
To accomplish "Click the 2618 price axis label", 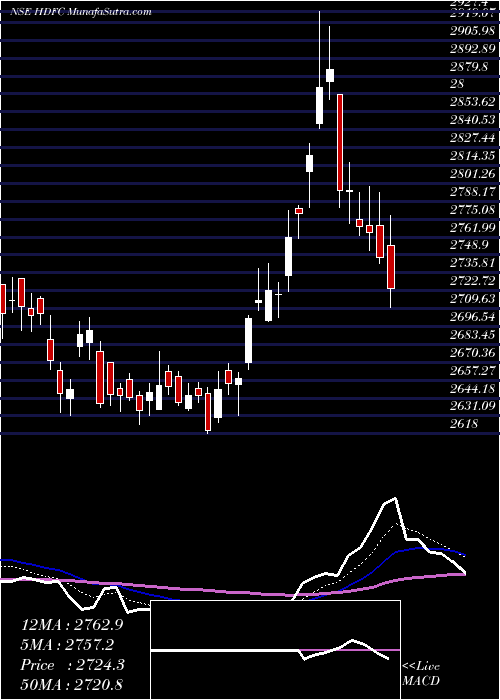I will (x=464, y=423).
